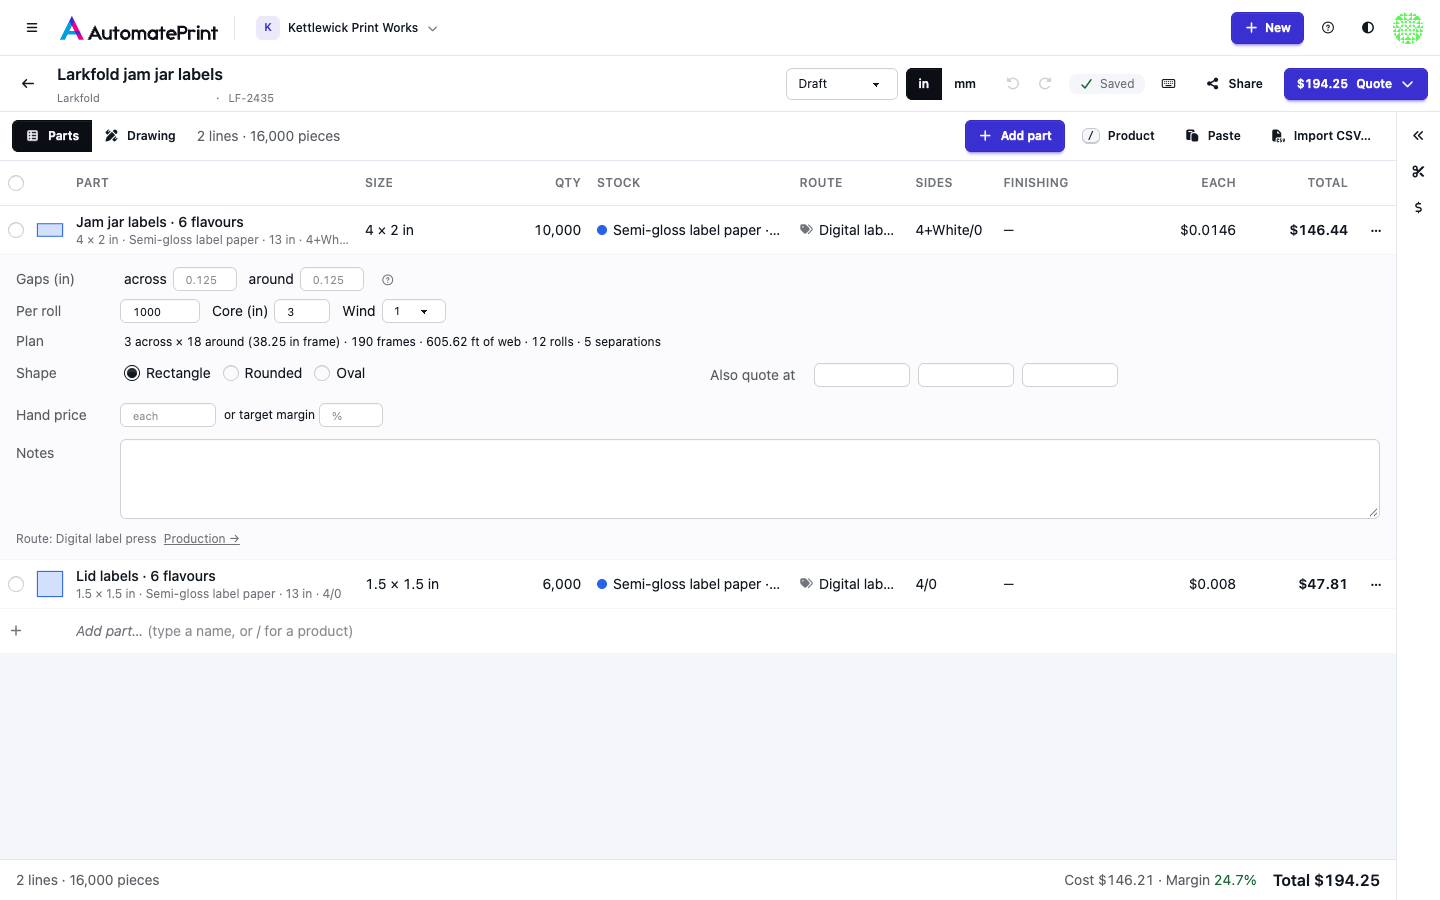
Task: Open more options for Lid labels row
Action: [x=1376, y=584]
